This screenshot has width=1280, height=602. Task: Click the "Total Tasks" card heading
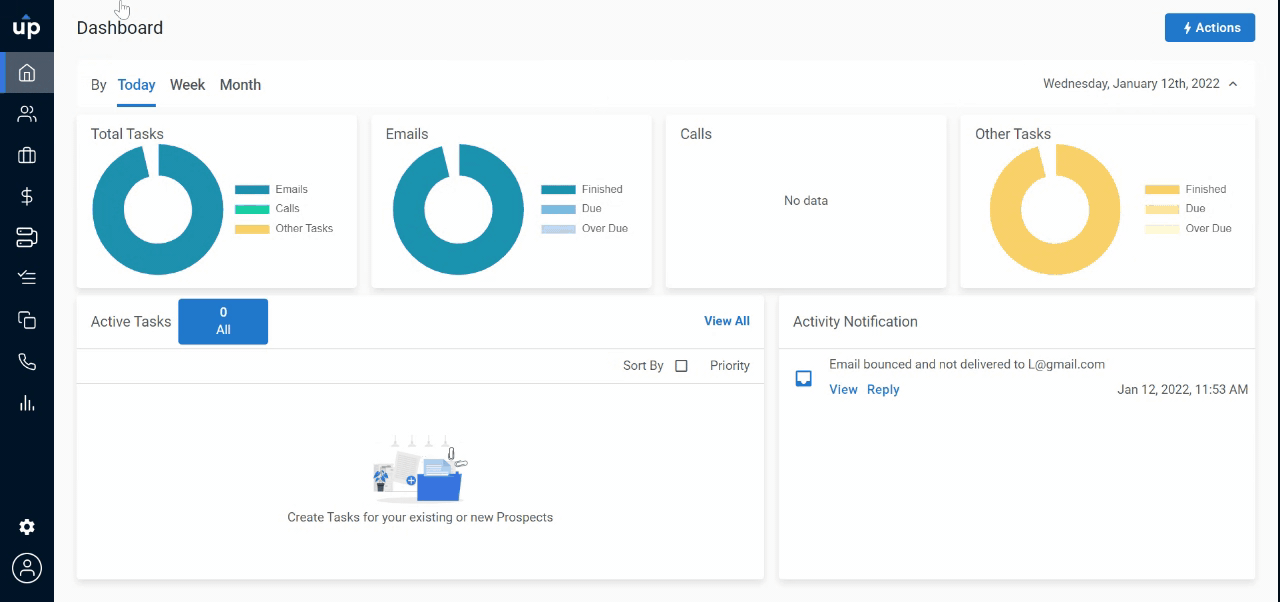[127, 134]
